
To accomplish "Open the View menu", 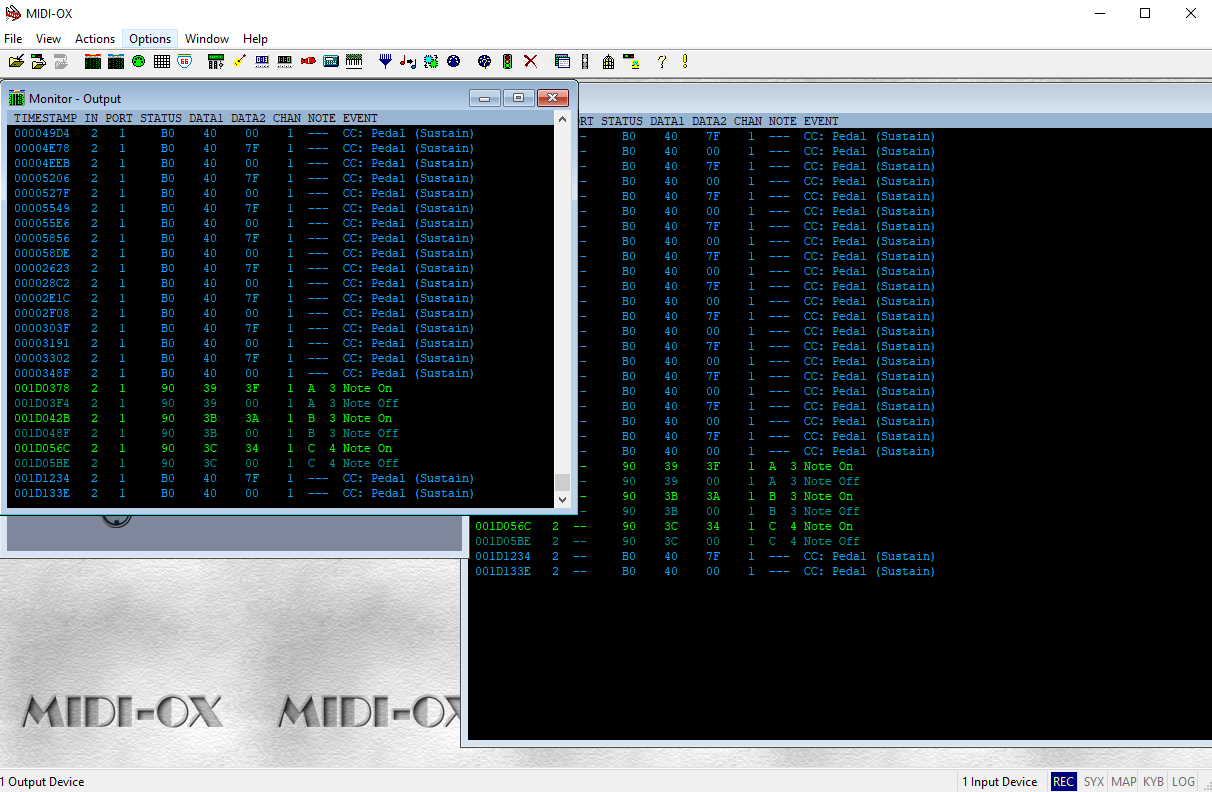I will tap(48, 39).
